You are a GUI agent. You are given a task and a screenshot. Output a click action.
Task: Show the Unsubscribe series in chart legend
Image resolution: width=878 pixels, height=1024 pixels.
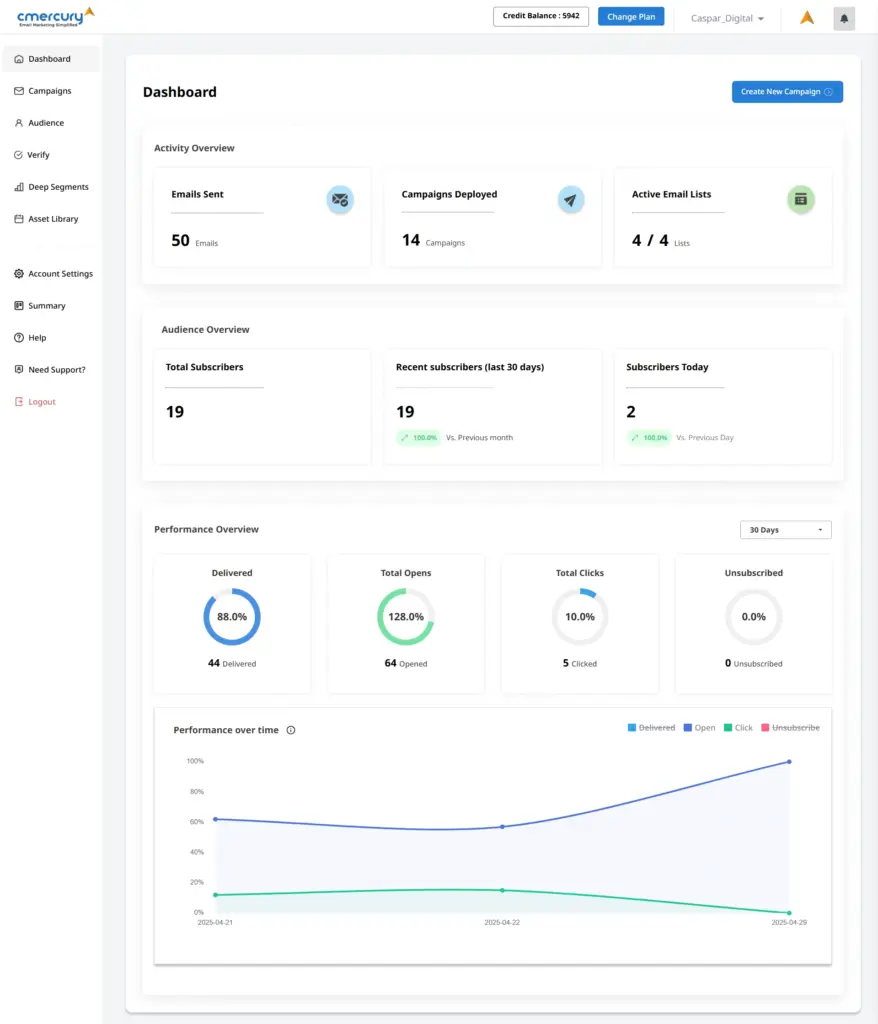point(790,728)
